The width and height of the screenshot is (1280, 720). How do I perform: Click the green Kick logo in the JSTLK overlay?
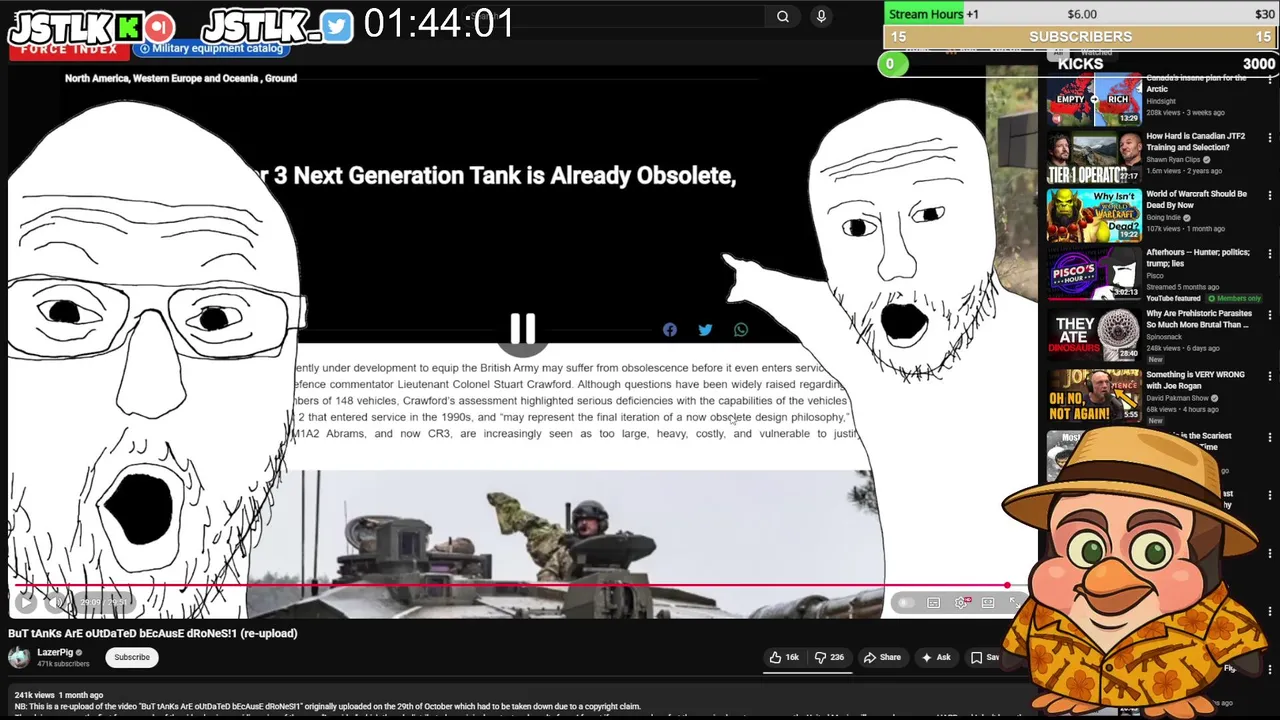127,27
